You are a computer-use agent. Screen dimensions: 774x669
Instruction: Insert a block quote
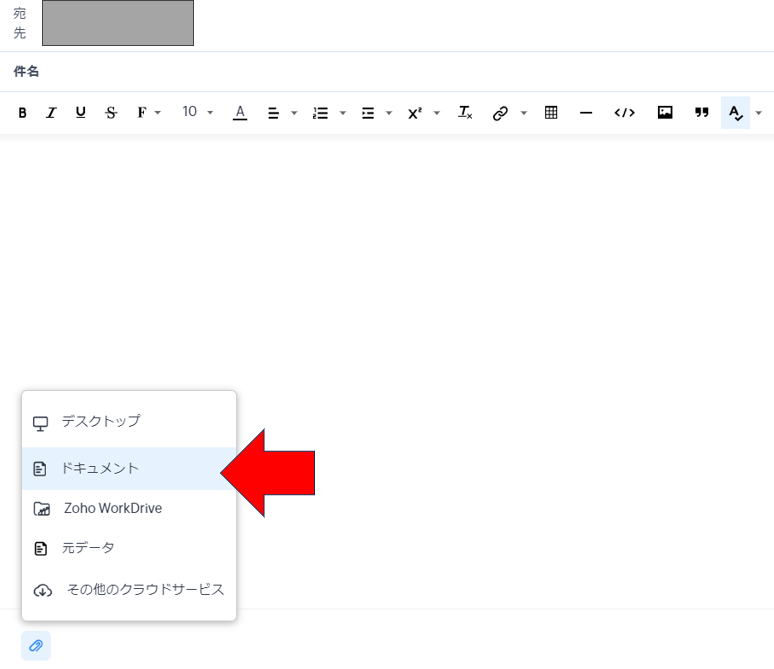click(701, 113)
